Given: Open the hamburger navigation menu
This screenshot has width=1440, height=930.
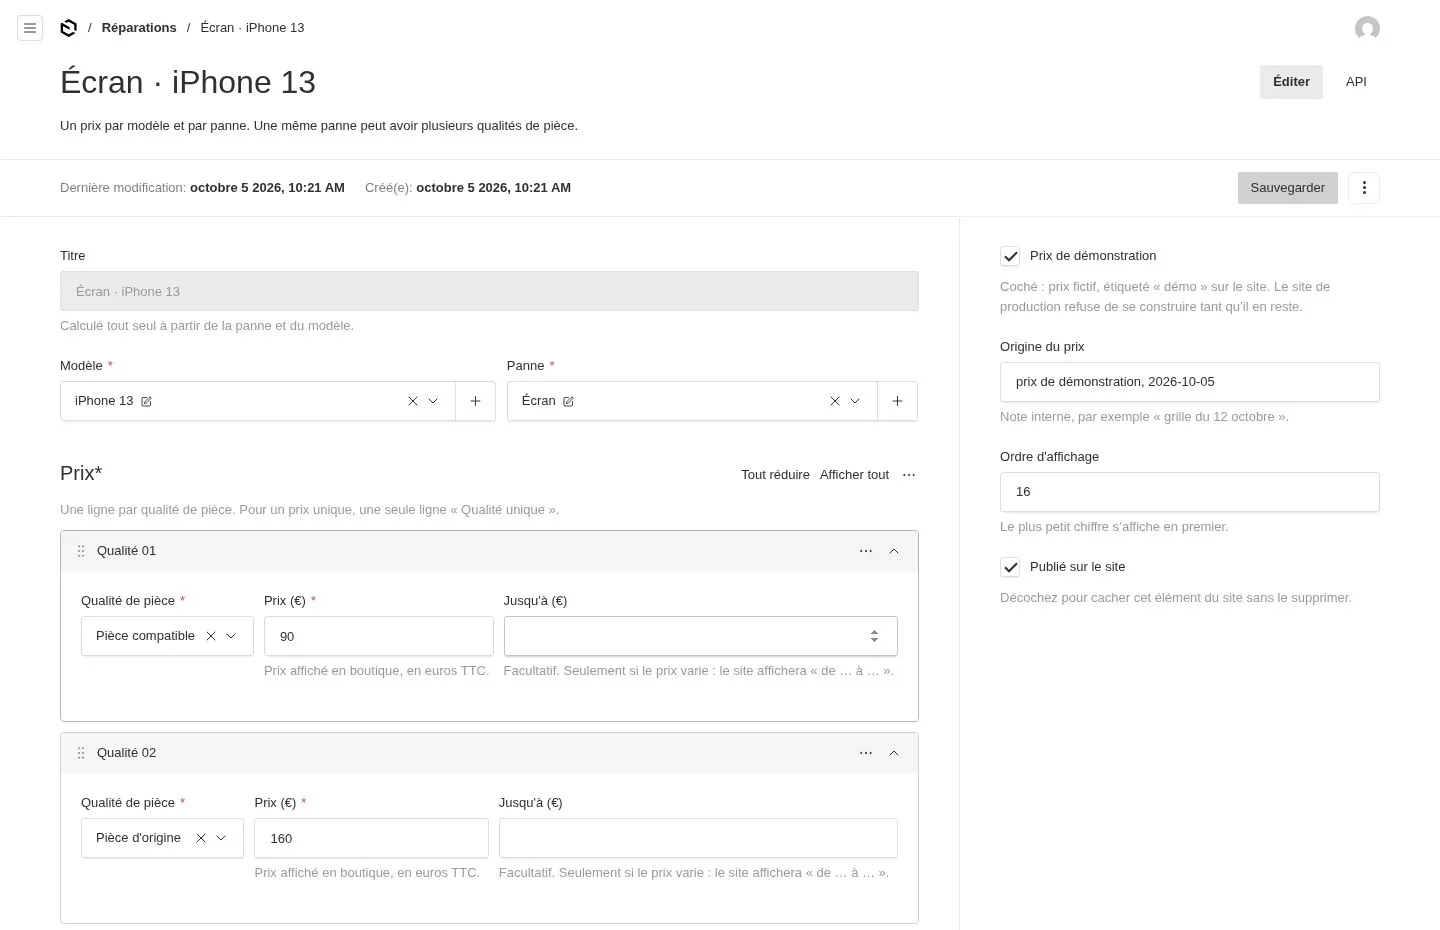Looking at the screenshot, I should [30, 28].
